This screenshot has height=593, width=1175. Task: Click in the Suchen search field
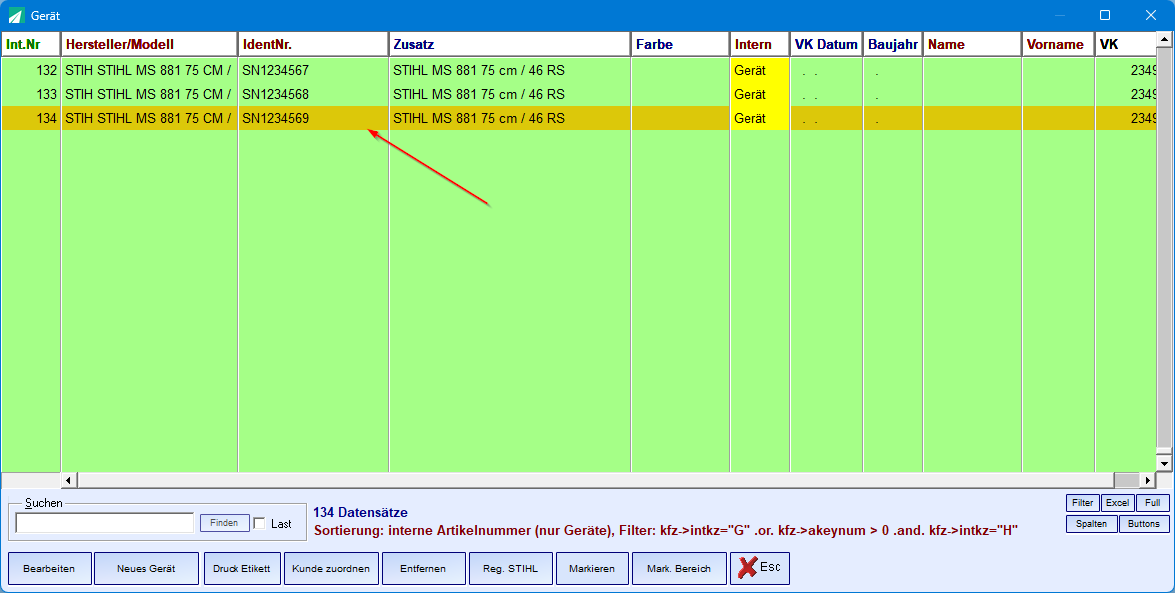[x=104, y=523]
